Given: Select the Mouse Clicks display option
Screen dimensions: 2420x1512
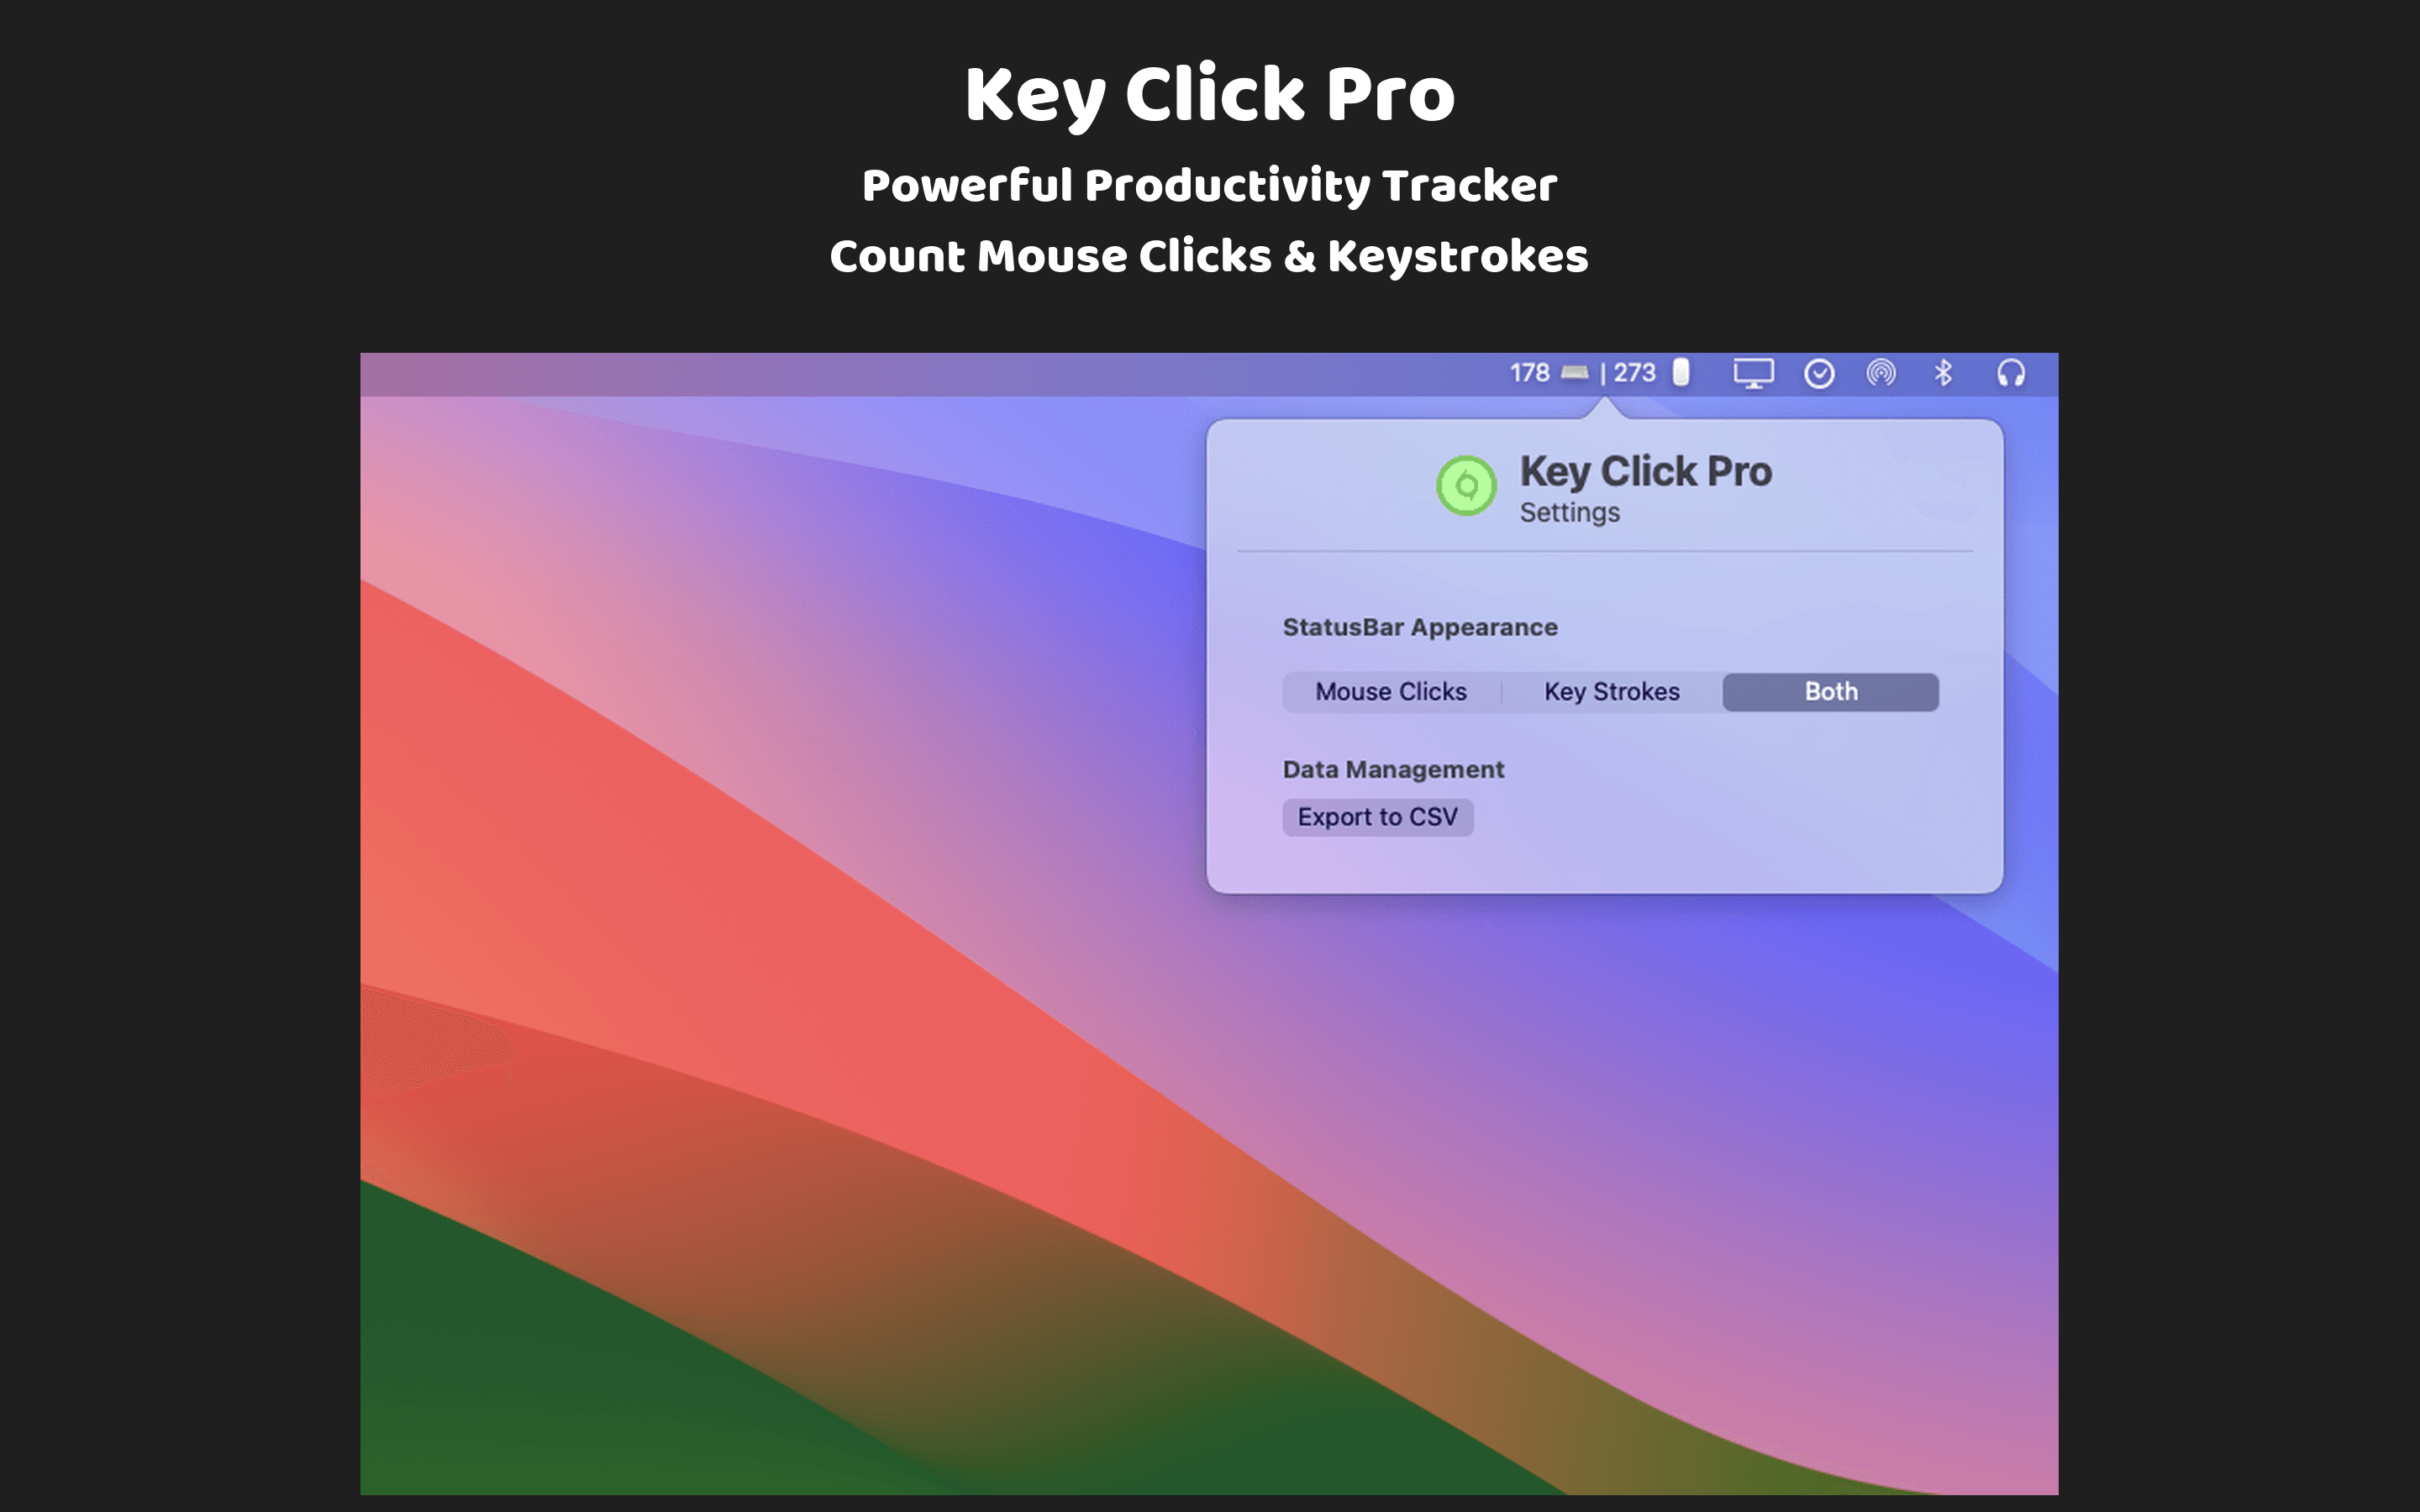Looking at the screenshot, I should pyautogui.click(x=1391, y=691).
